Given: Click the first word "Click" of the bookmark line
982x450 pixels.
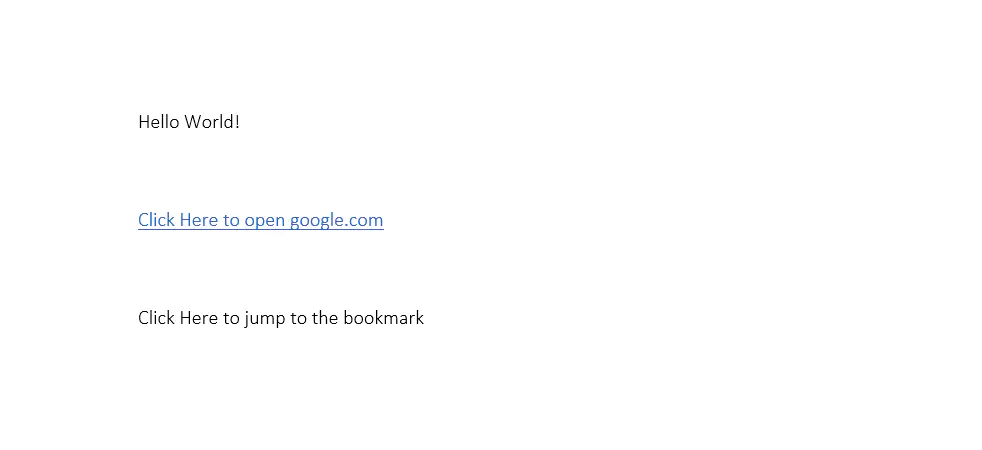Looking at the screenshot, I should coord(157,318).
